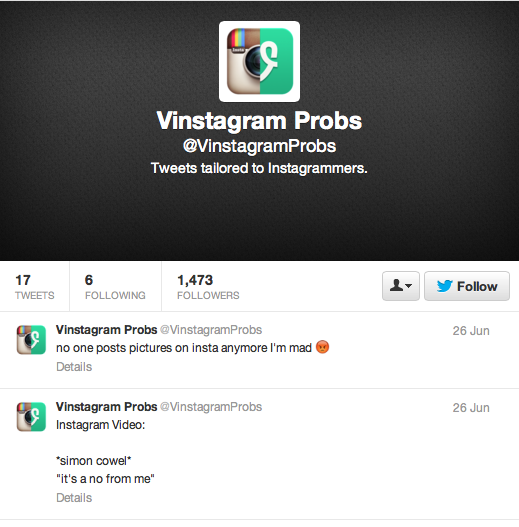Image resolution: width=519 pixels, height=527 pixels.
Task: Click avatar of the 'Instagram Video' tweet
Action: (31, 417)
